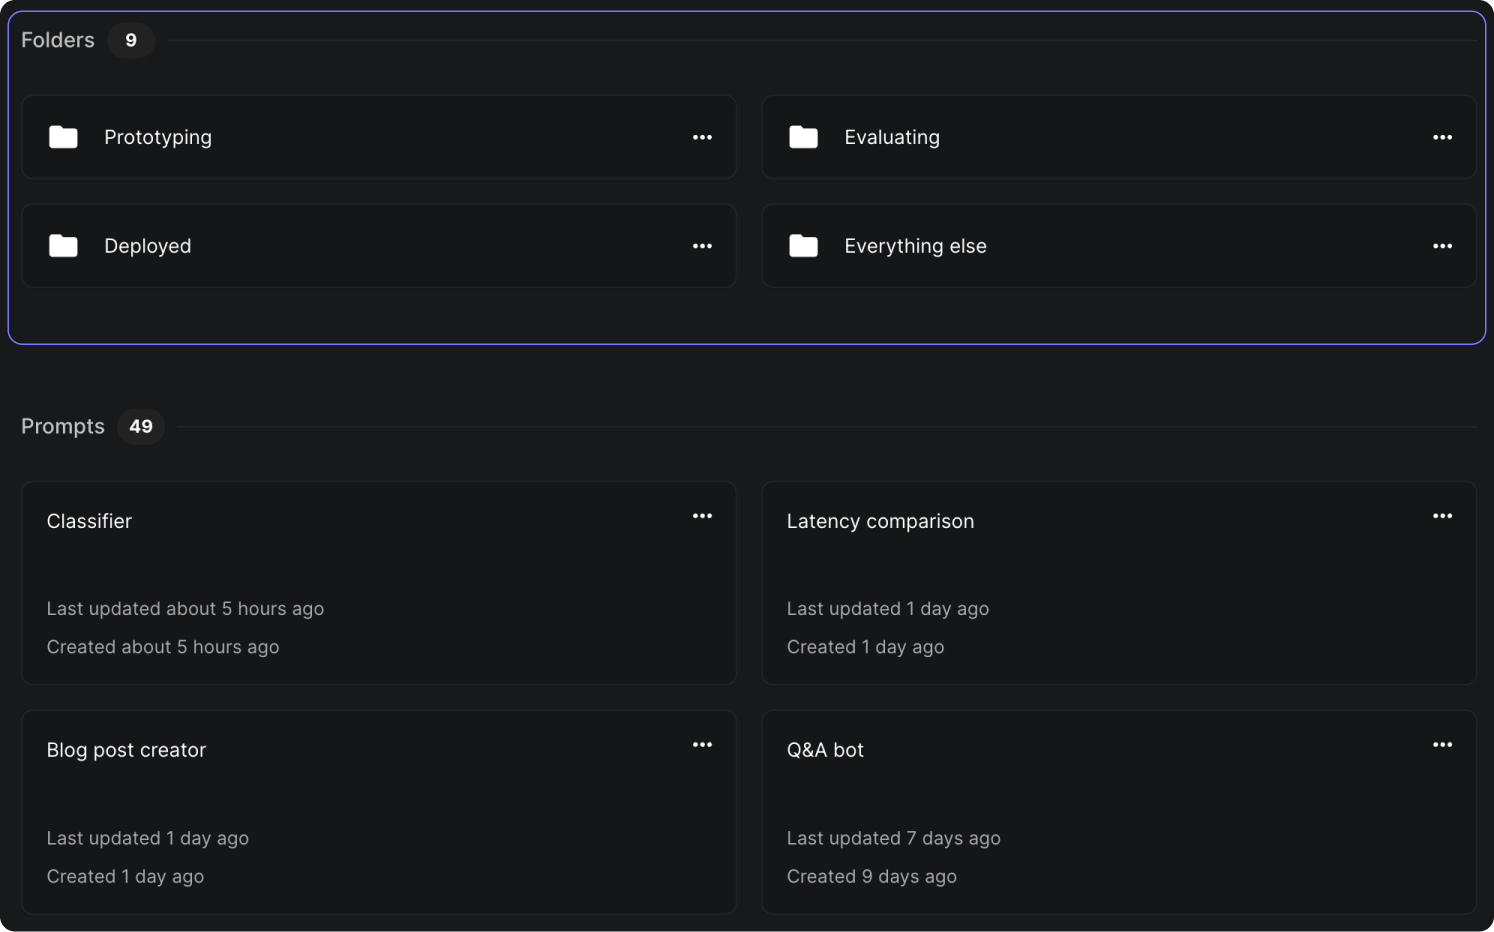Open the Classifier prompt's more options icon
This screenshot has height=932, width=1494.
(702, 515)
